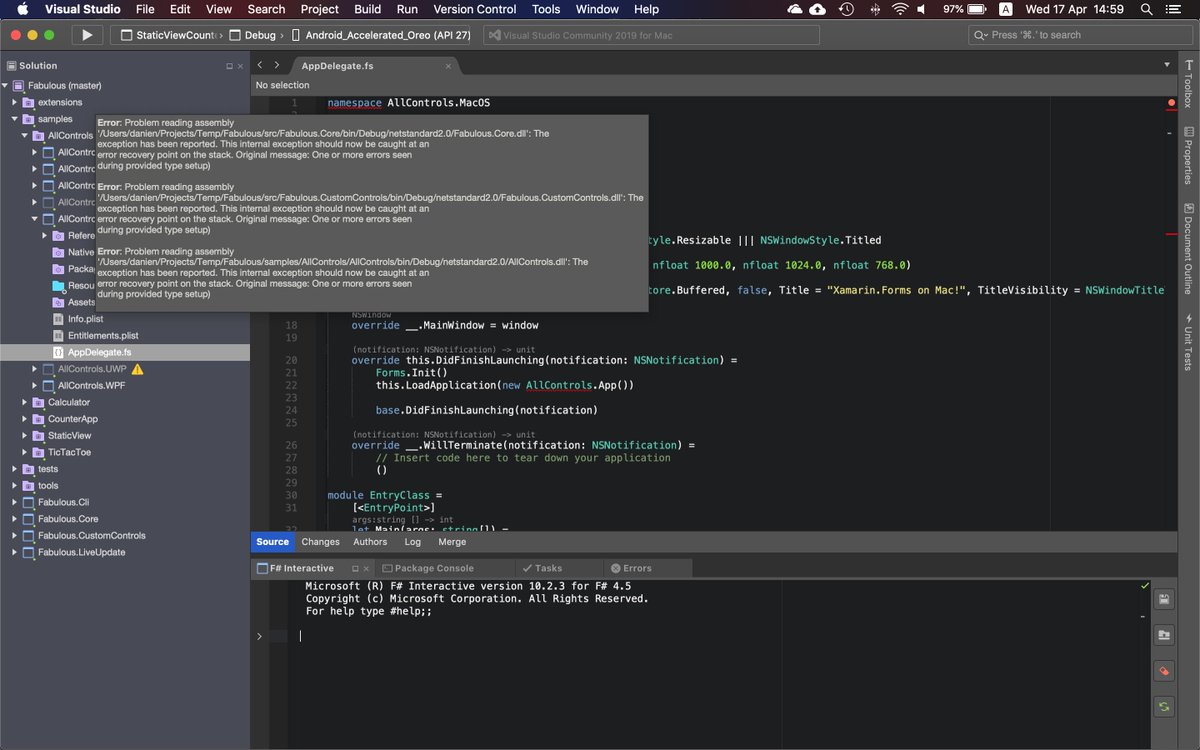Open the Properties side pad
The height and width of the screenshot is (750, 1200).
(1188, 155)
